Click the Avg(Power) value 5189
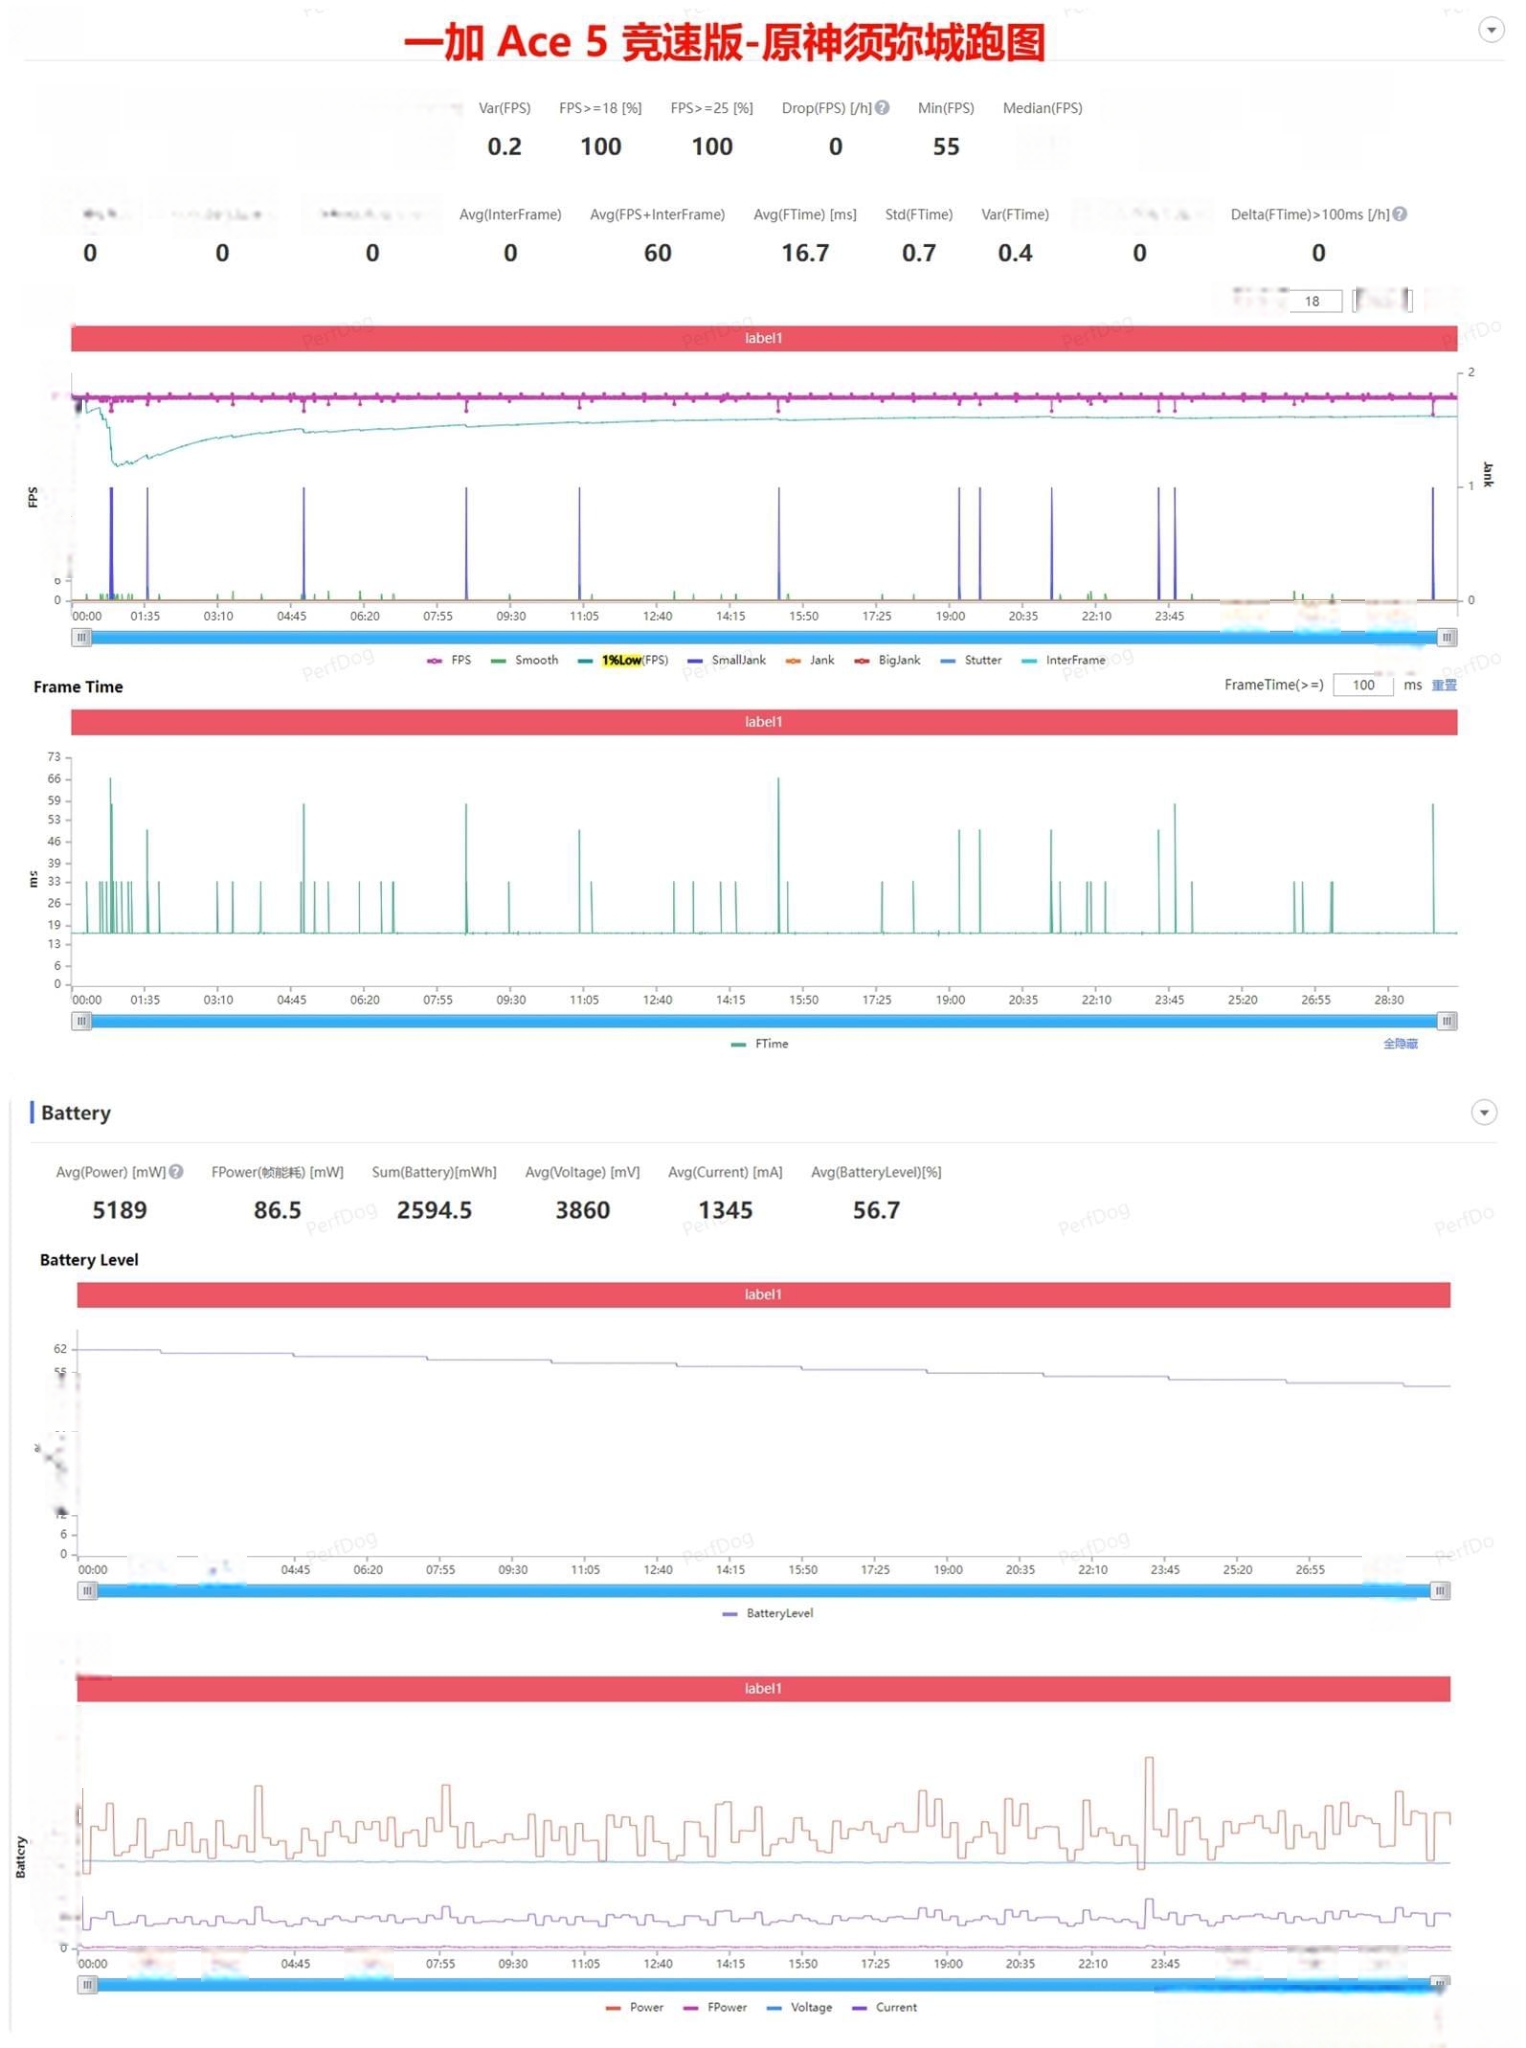This screenshot has height=2048, width=1526. click(119, 1210)
